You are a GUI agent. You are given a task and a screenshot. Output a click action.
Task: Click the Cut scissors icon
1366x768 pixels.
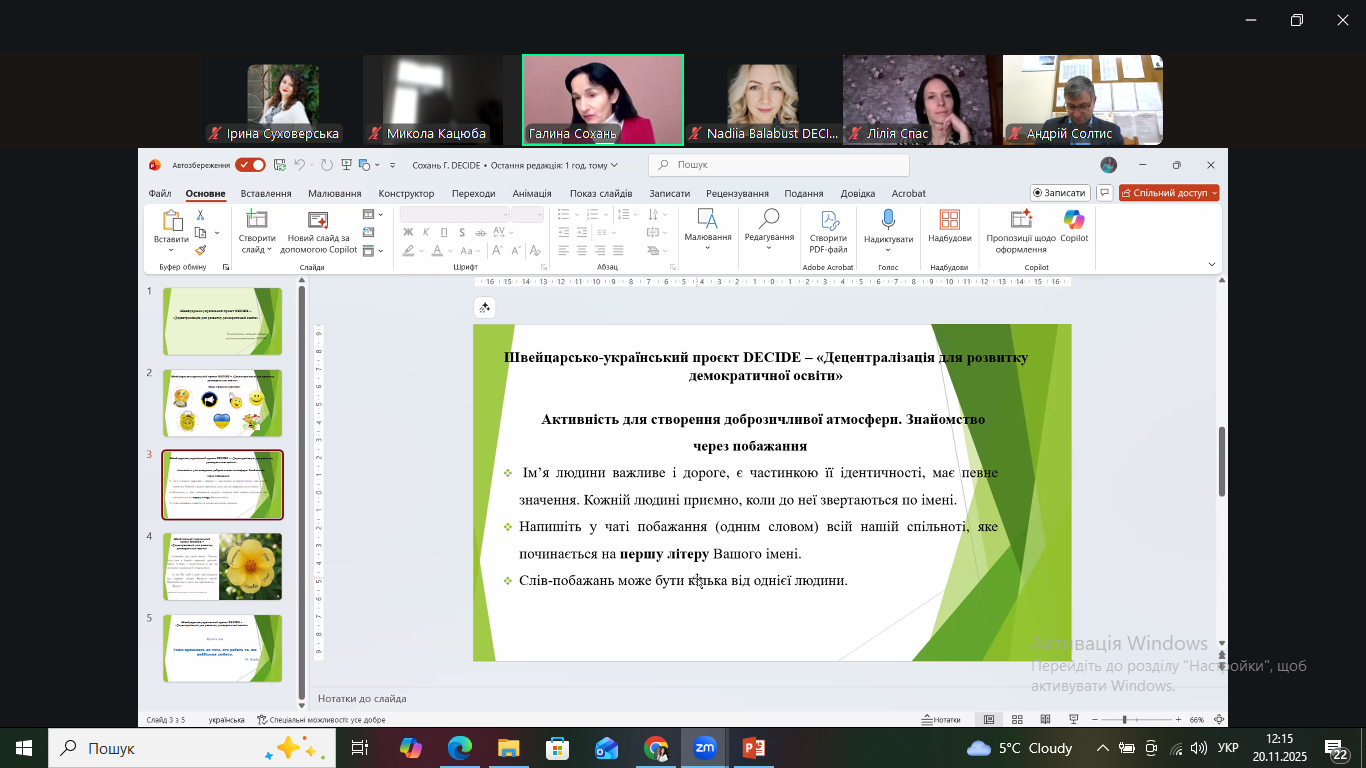click(x=200, y=215)
